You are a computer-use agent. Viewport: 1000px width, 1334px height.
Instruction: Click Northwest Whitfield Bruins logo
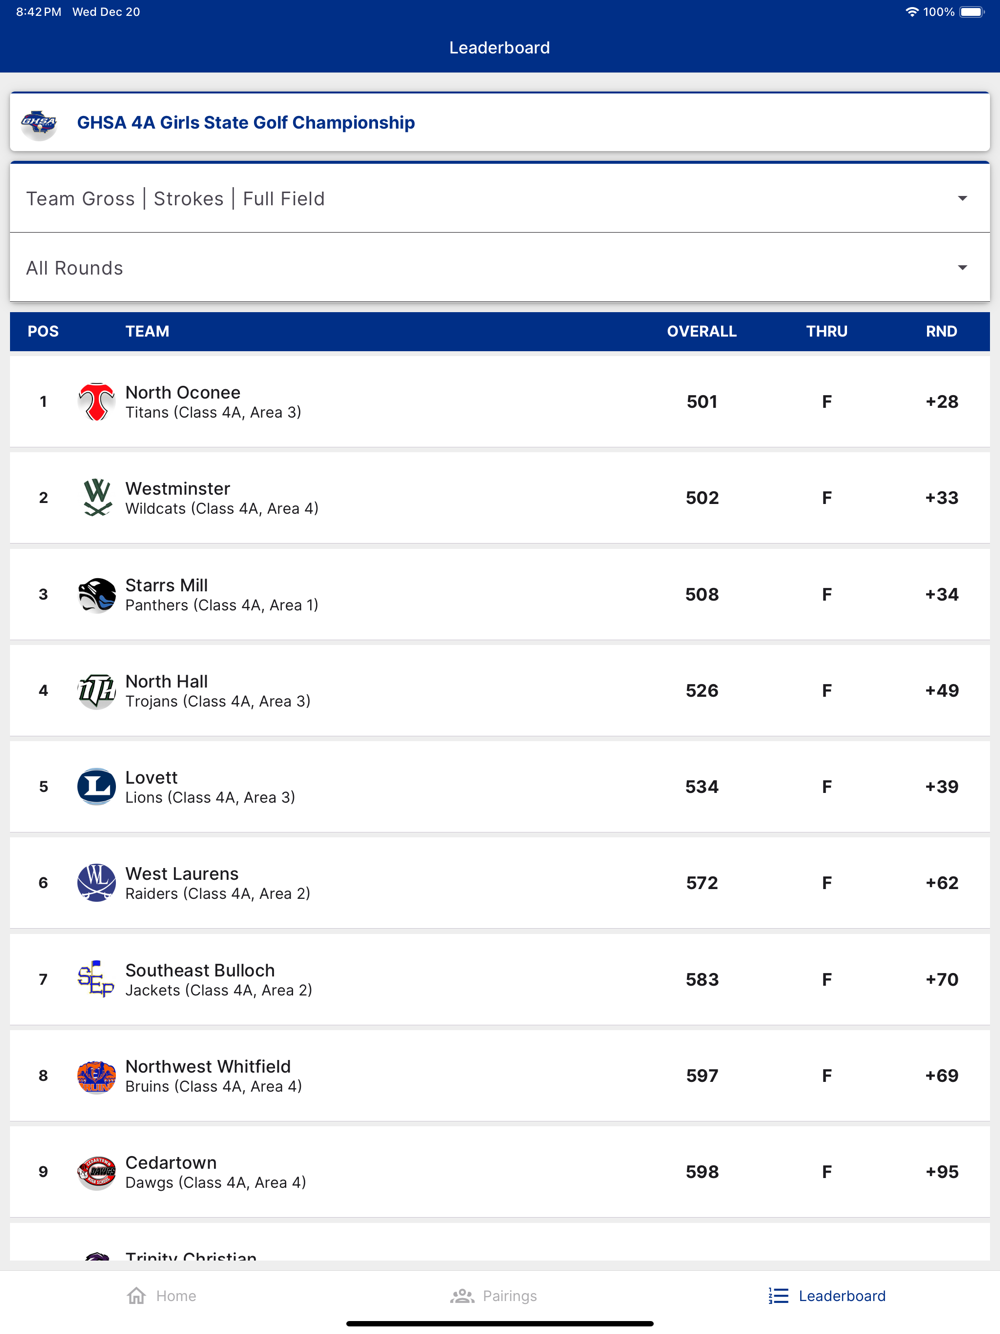point(96,1076)
